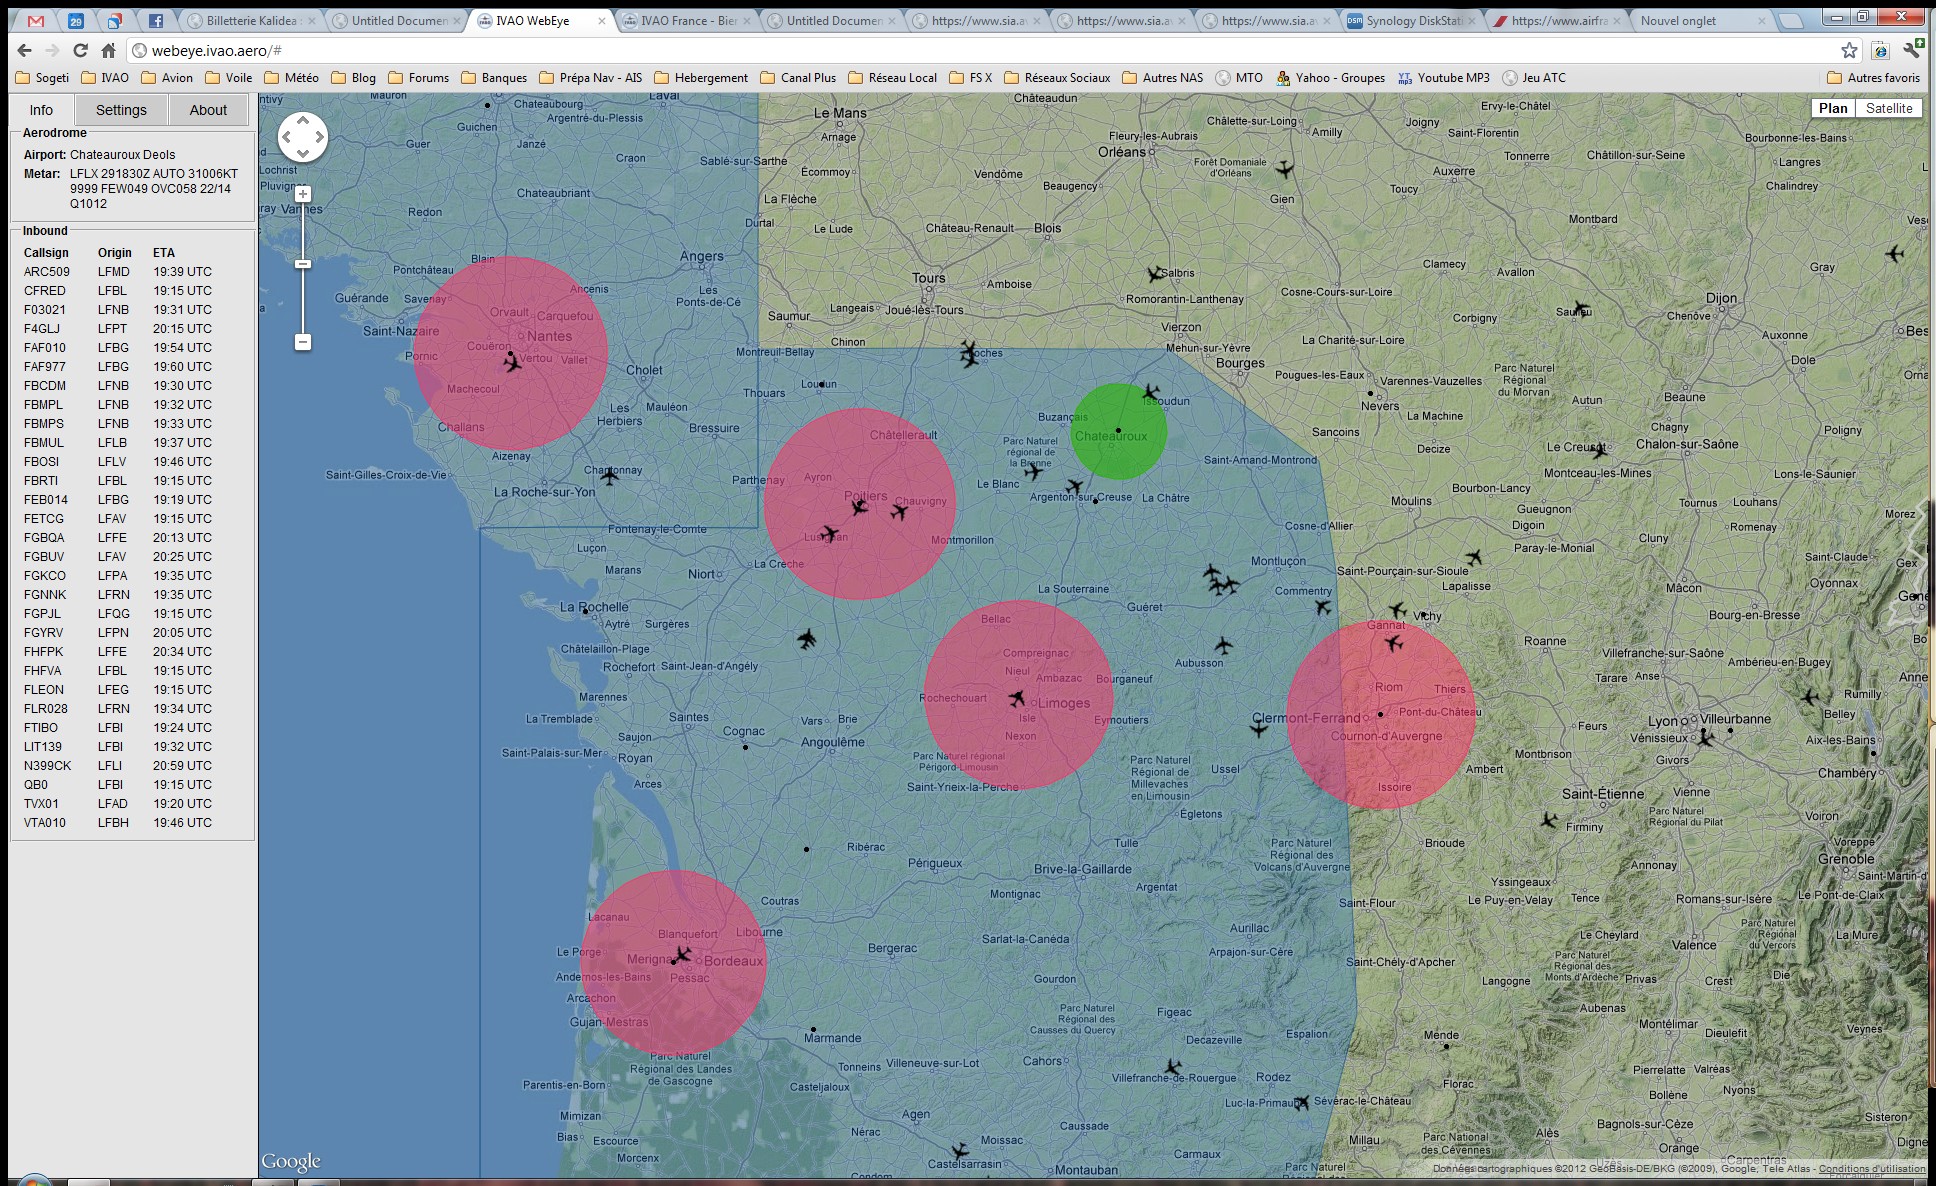The height and width of the screenshot is (1186, 1936).
Task: Click the browser forward arrow
Action: click(52, 50)
